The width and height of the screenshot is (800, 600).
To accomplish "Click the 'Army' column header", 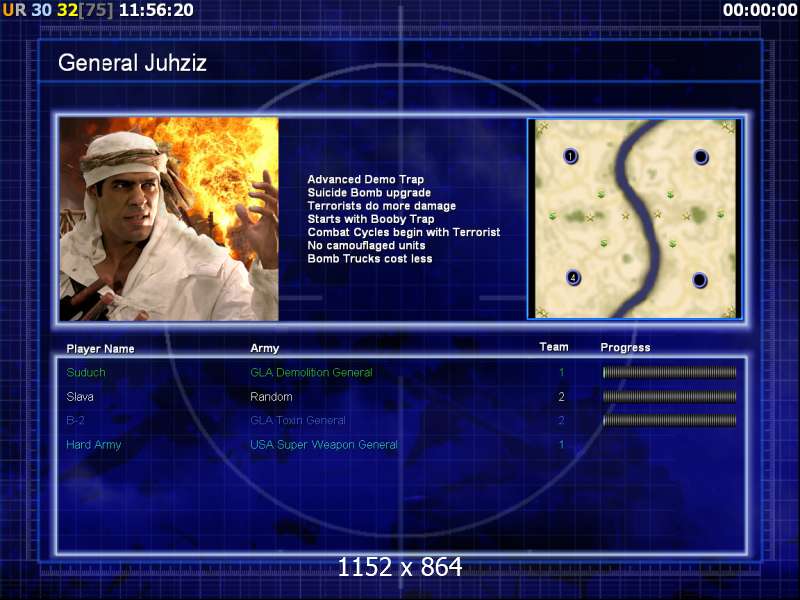I will point(265,348).
